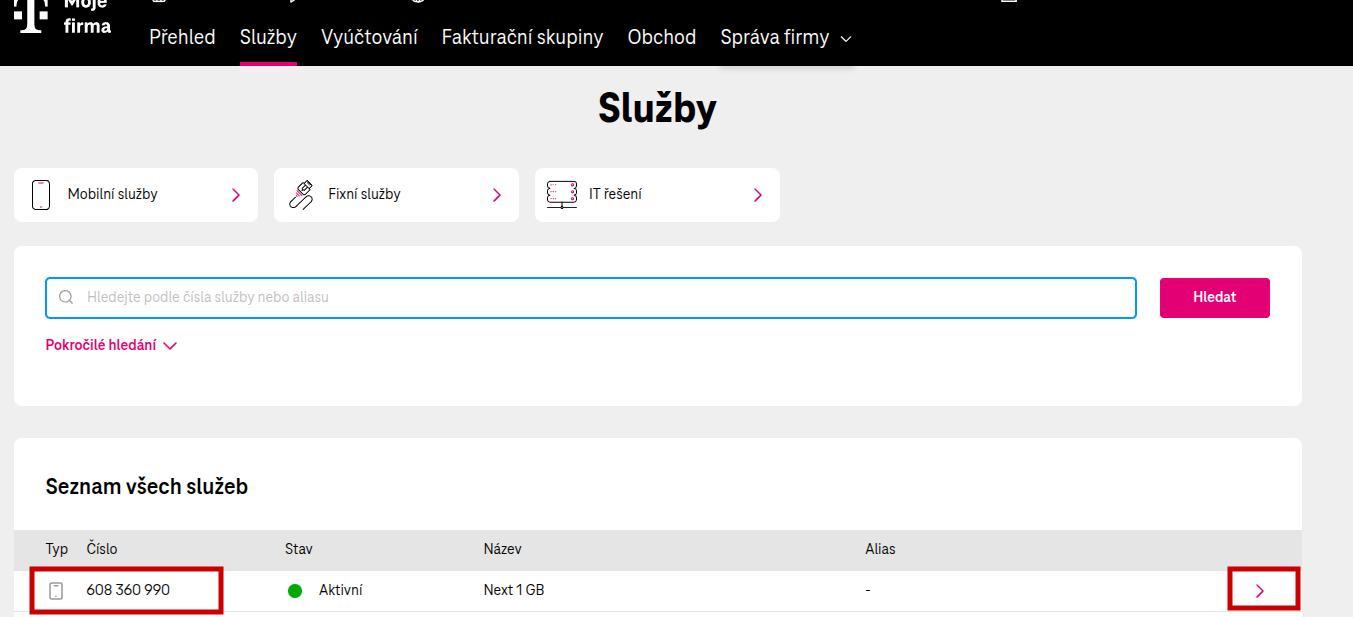
Task: Click the green Aktivní status dot
Action: [295, 590]
